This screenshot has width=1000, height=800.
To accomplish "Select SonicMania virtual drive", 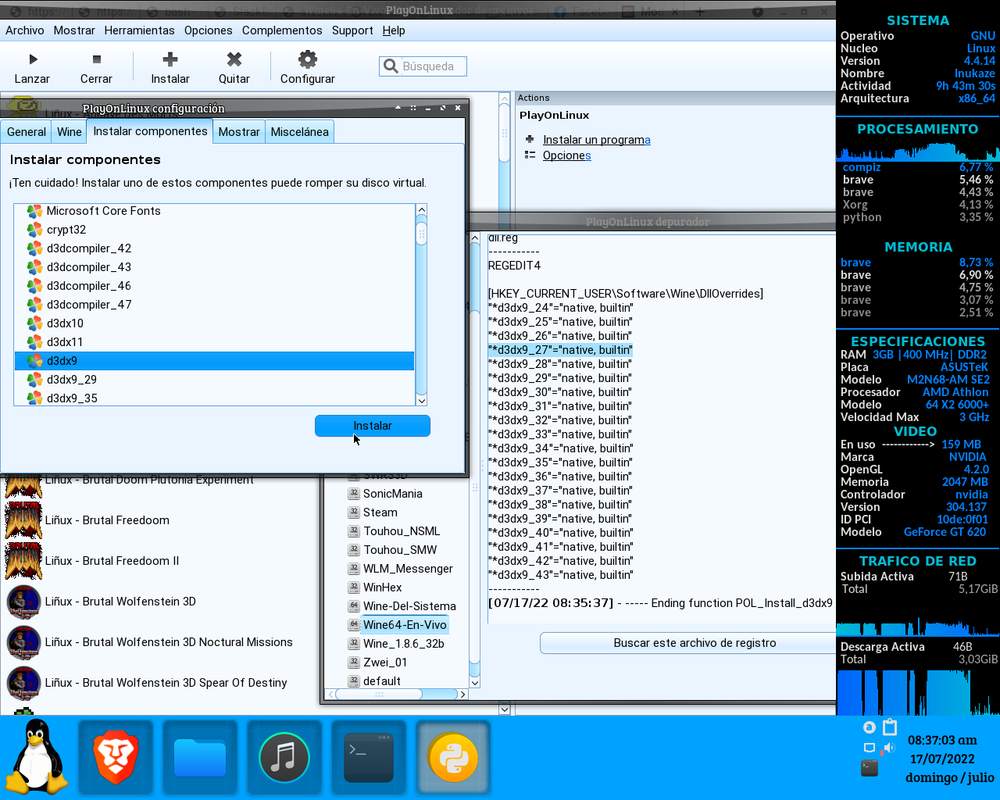I will coord(392,494).
